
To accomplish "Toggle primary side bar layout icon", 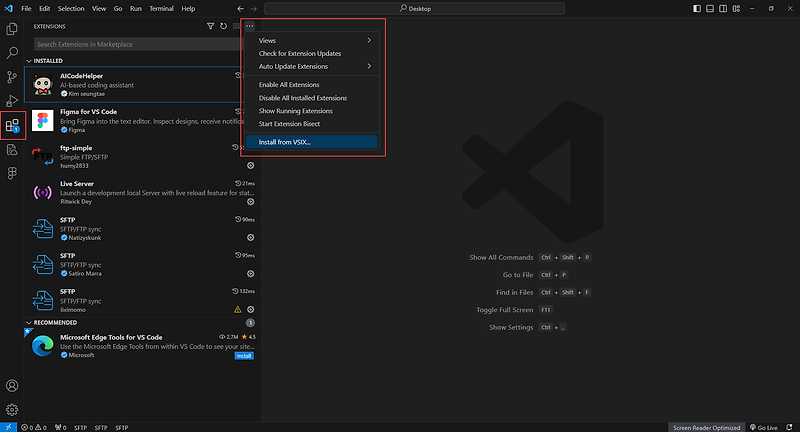I will click(x=697, y=9).
